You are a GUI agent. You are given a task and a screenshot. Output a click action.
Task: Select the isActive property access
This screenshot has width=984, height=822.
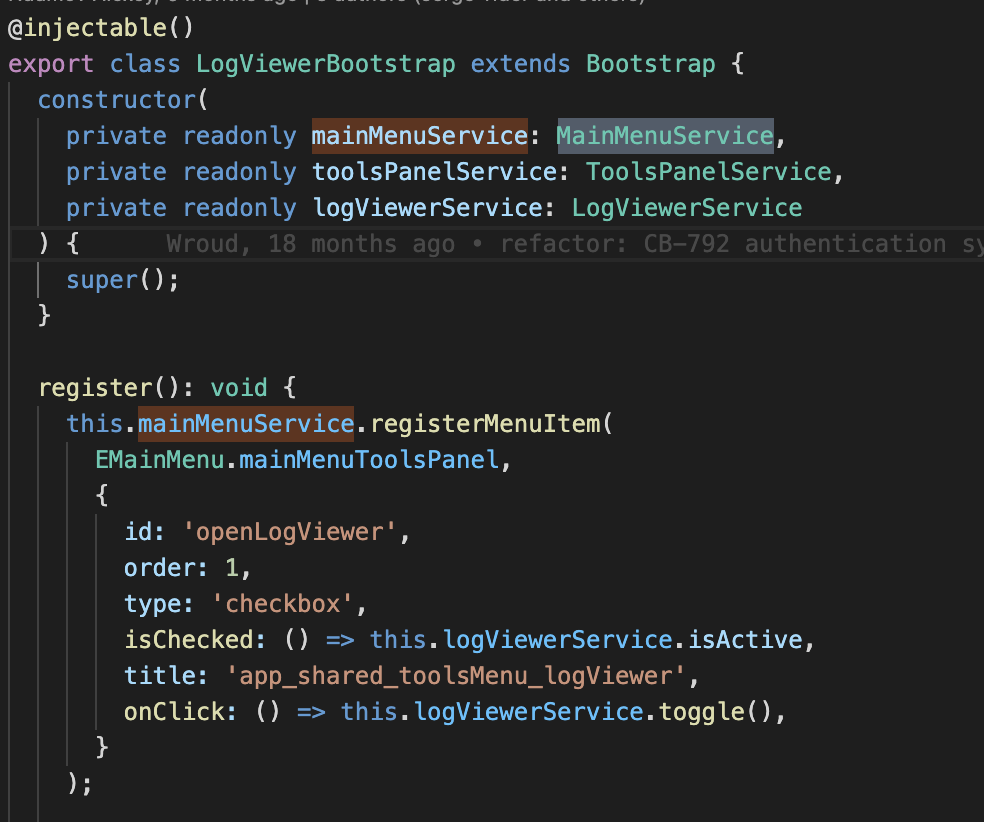click(x=745, y=639)
